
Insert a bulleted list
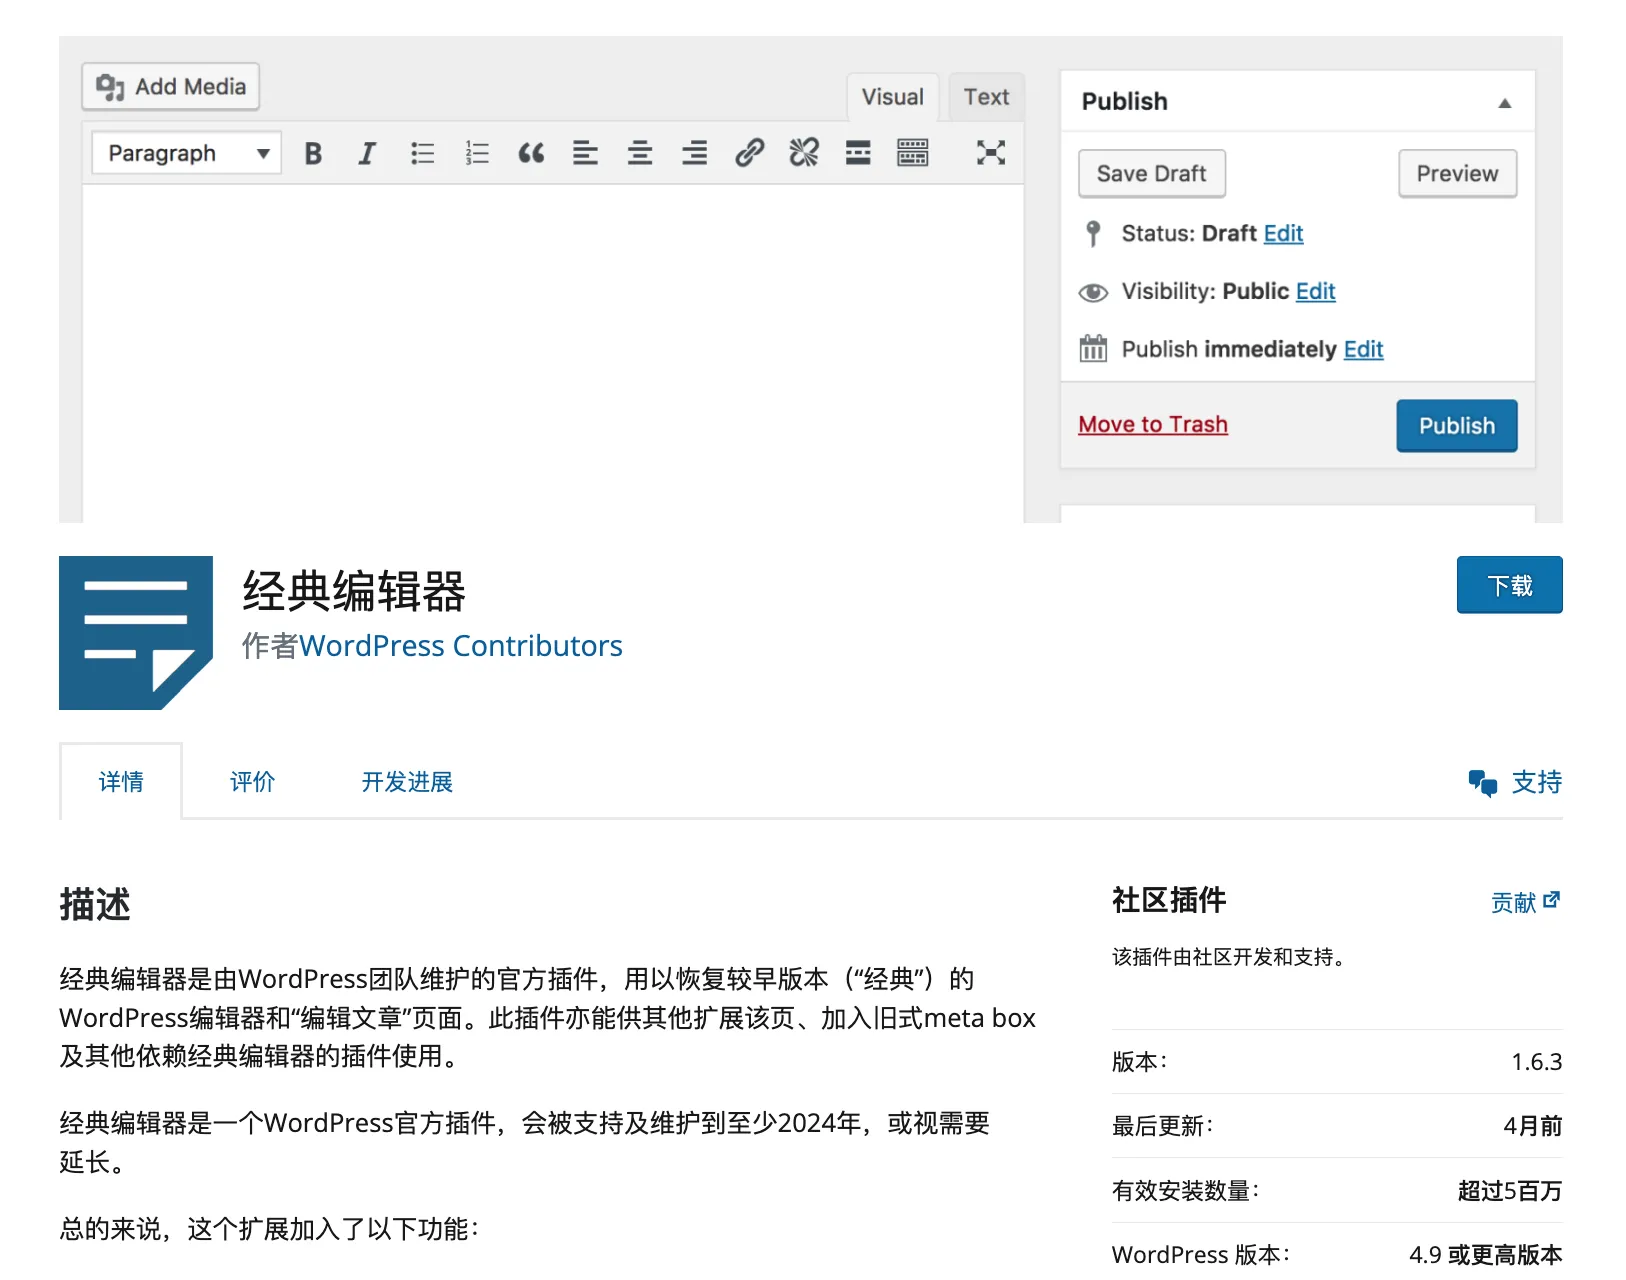coord(422,153)
